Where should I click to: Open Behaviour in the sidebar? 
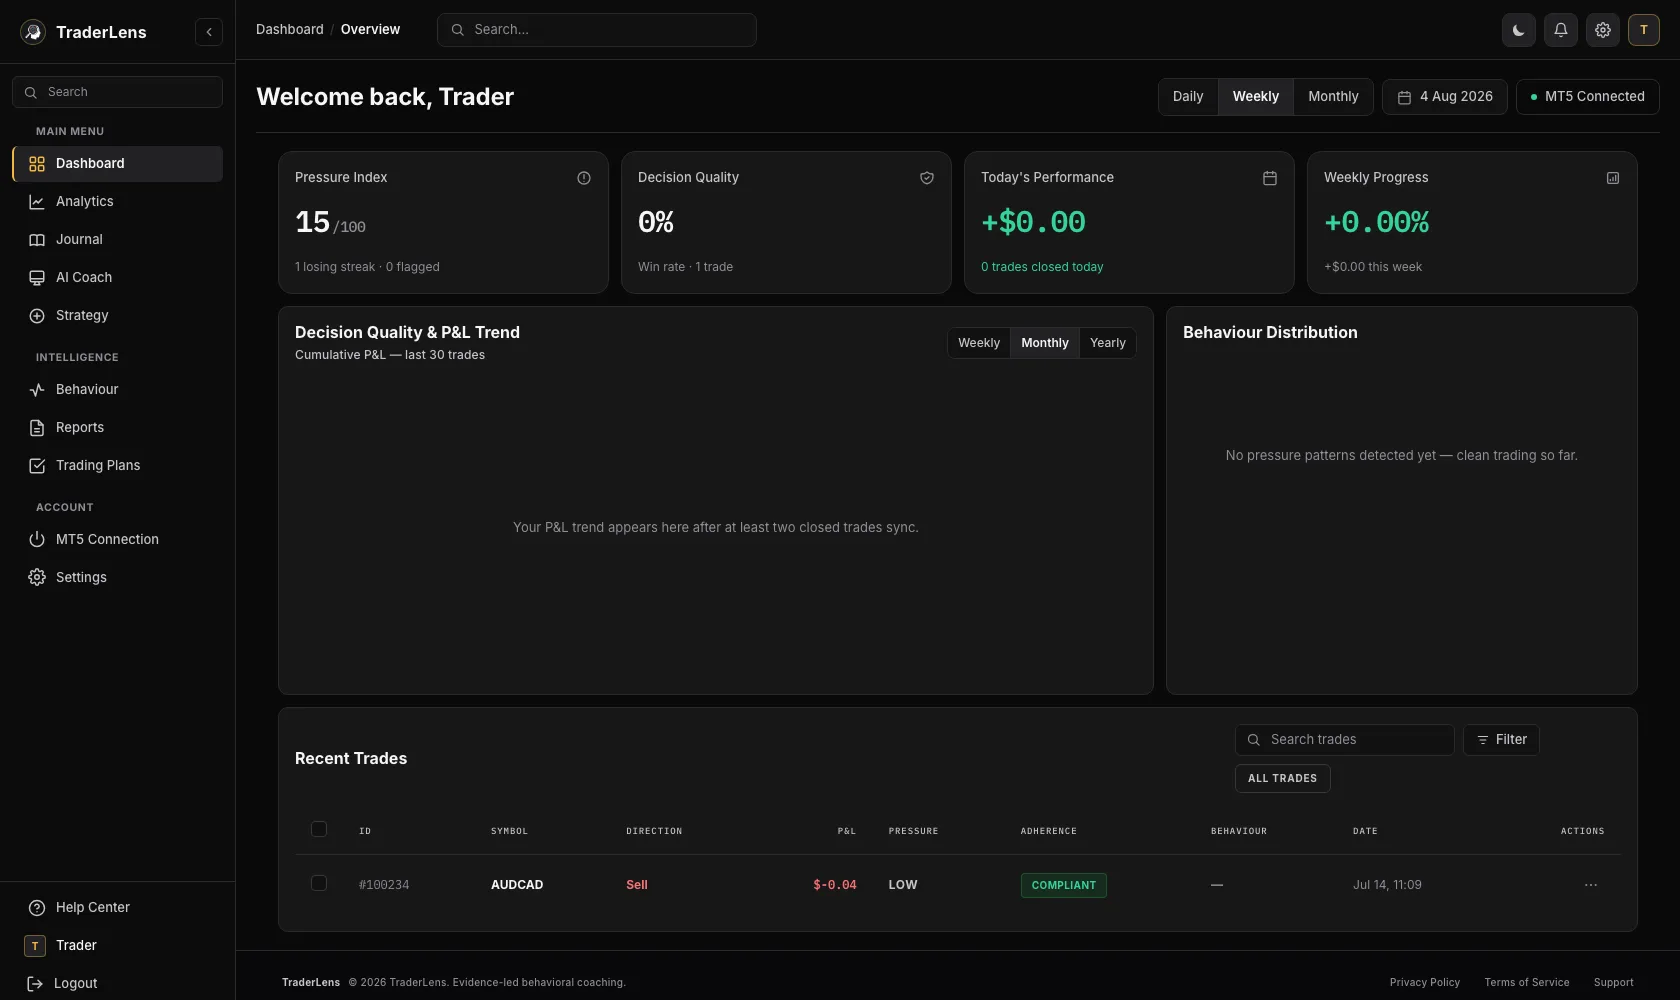(117, 390)
